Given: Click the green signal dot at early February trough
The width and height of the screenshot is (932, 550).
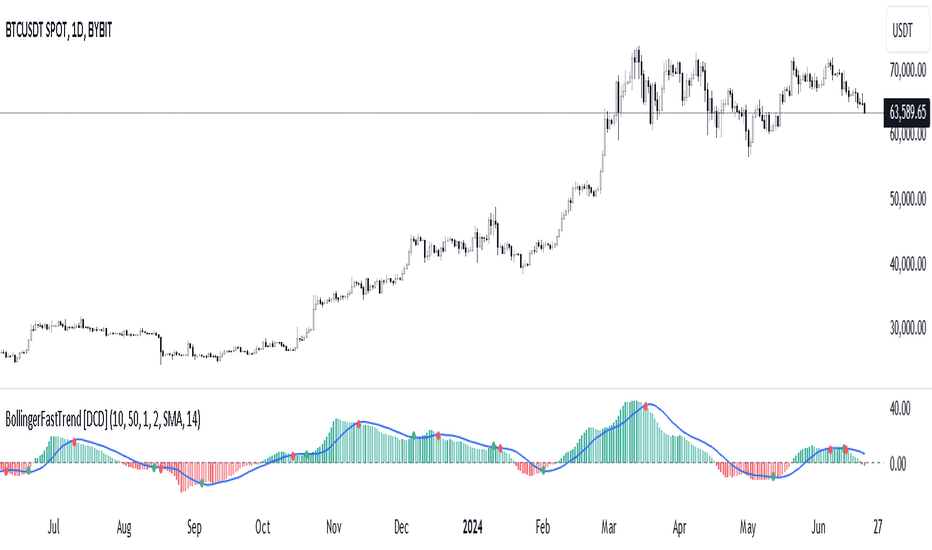Looking at the screenshot, I should point(543,470).
